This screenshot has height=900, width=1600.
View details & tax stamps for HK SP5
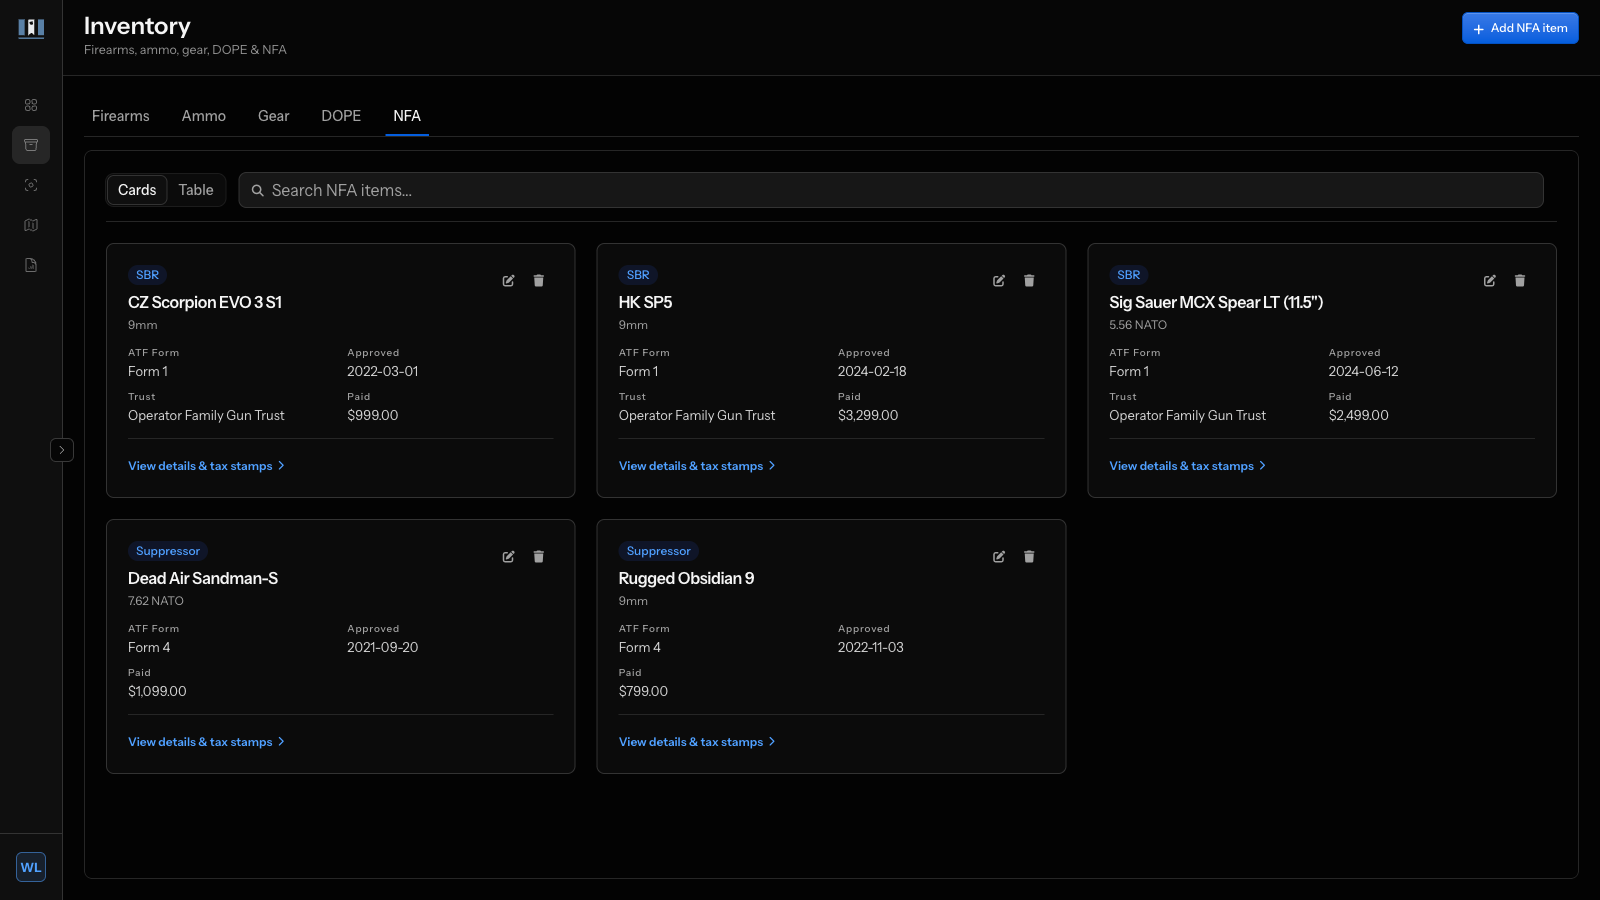click(x=697, y=466)
